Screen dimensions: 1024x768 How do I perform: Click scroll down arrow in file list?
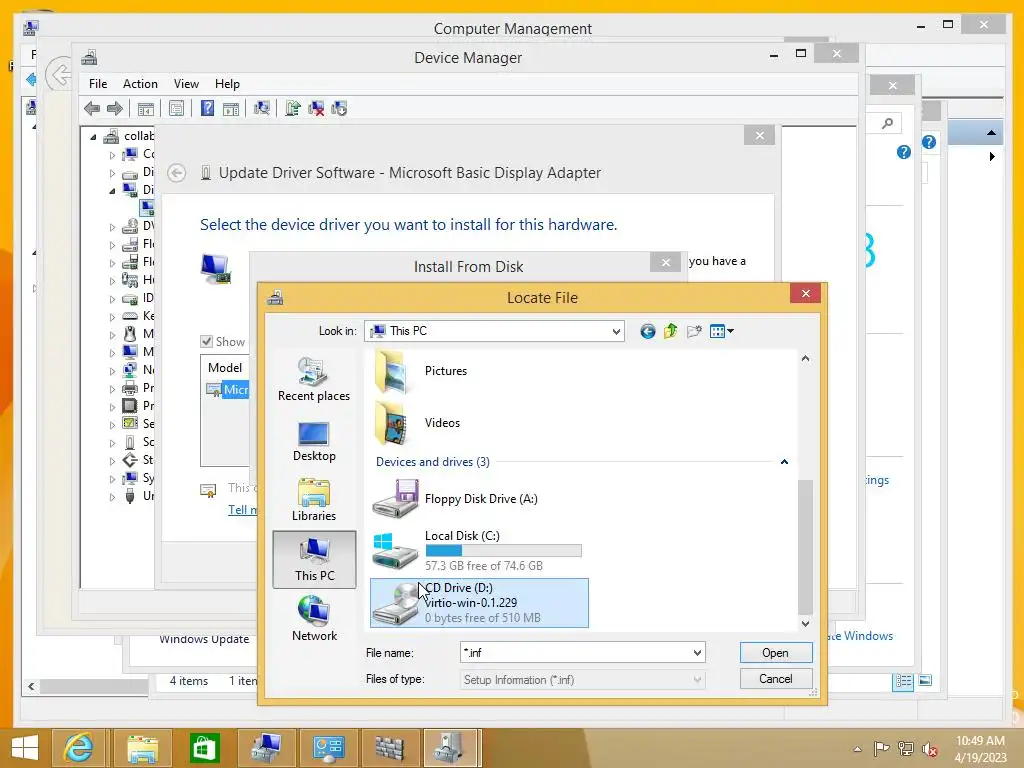click(805, 623)
